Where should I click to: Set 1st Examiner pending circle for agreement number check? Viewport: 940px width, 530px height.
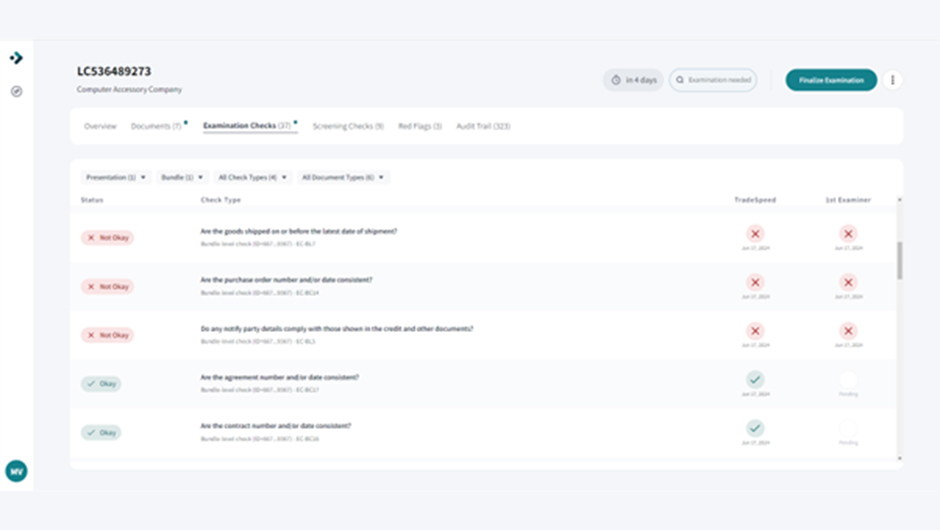[x=848, y=380]
